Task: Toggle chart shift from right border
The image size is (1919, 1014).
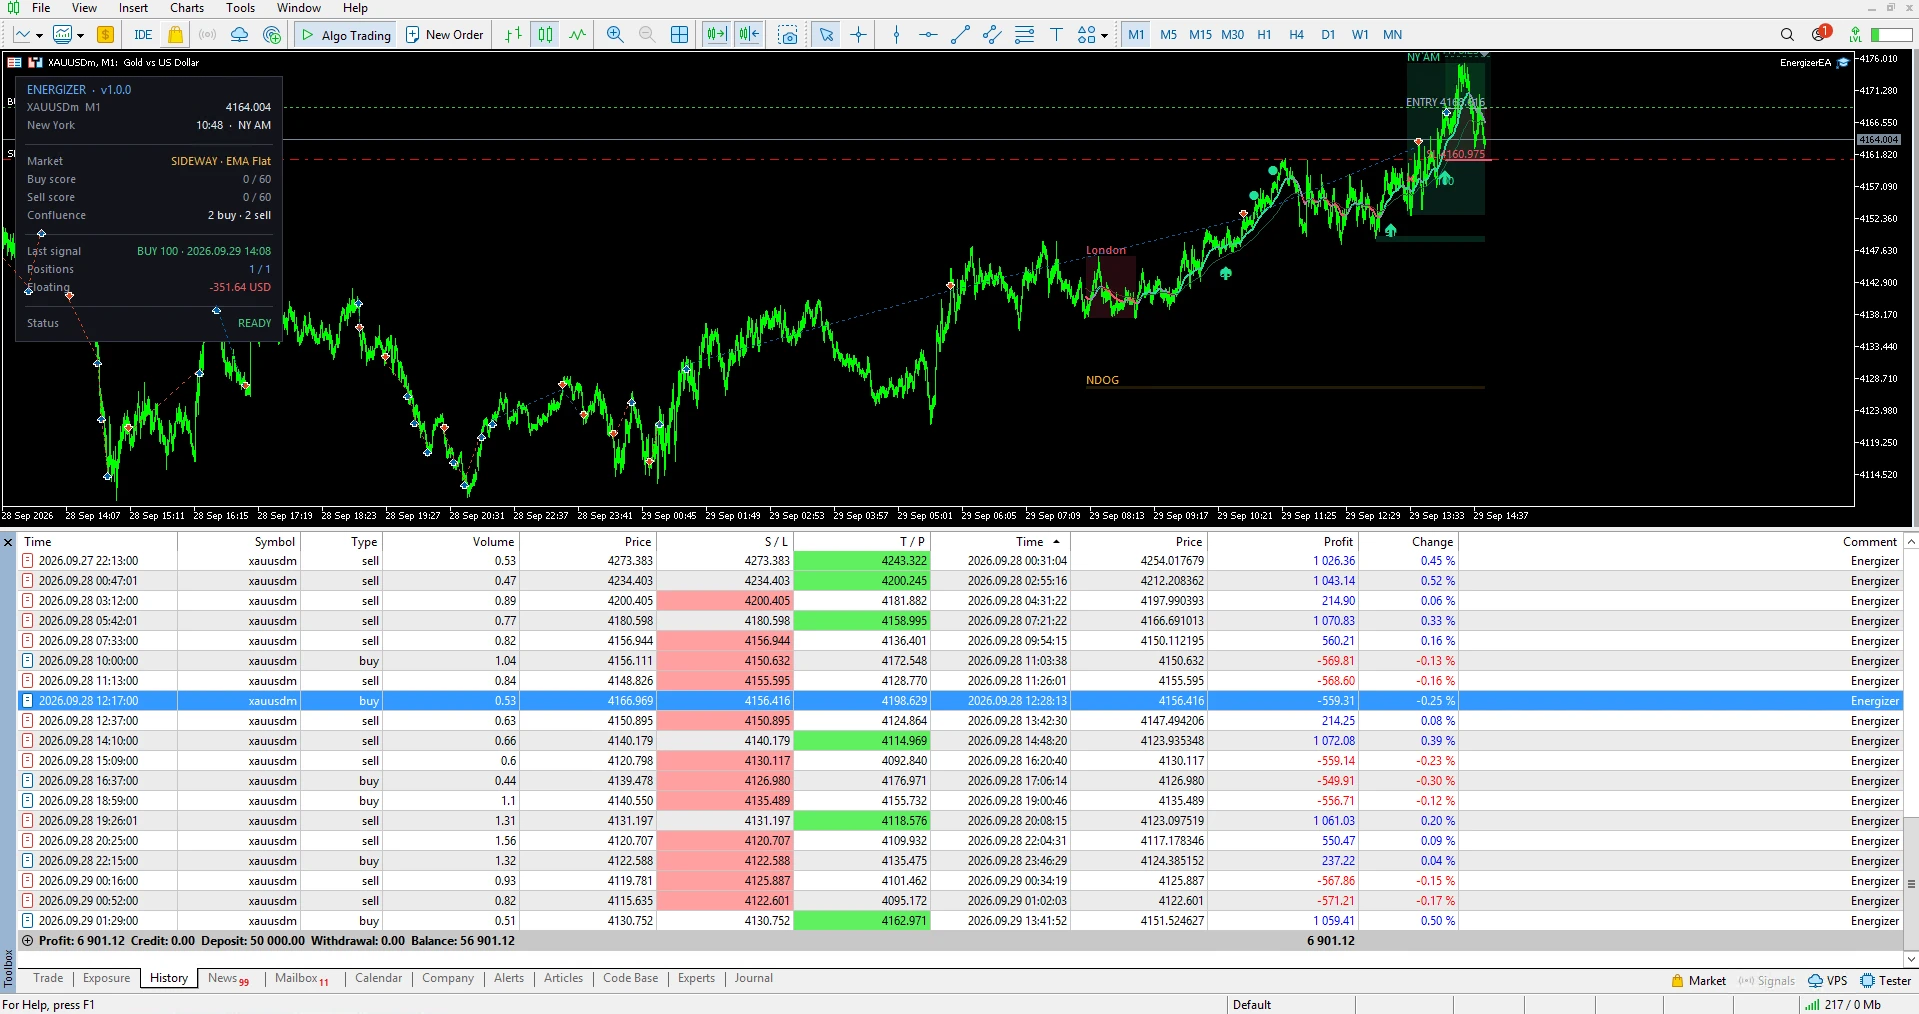Action: 750,35
